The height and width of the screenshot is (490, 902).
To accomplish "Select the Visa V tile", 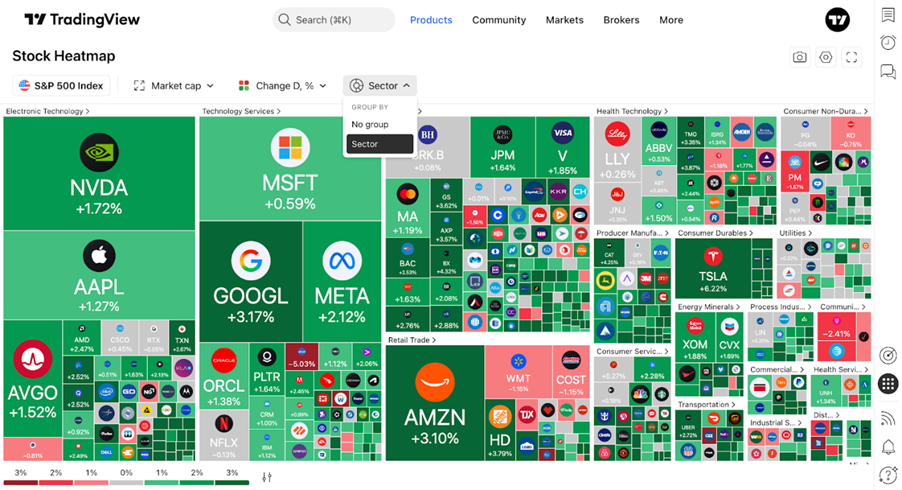I will [562, 147].
